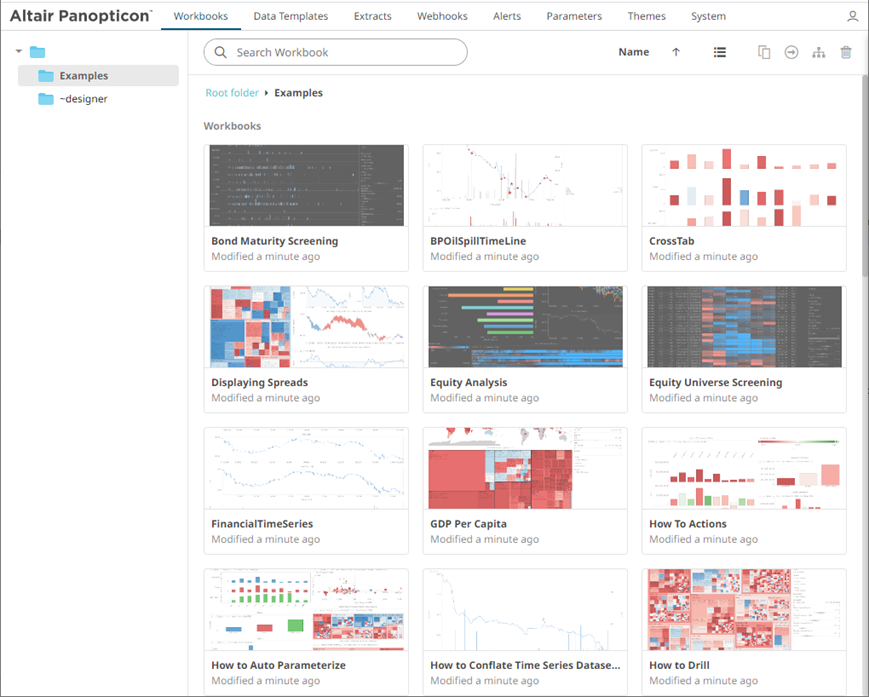Screen dimensions: 869x697
Task: Click the user account icon
Action: coord(852,17)
